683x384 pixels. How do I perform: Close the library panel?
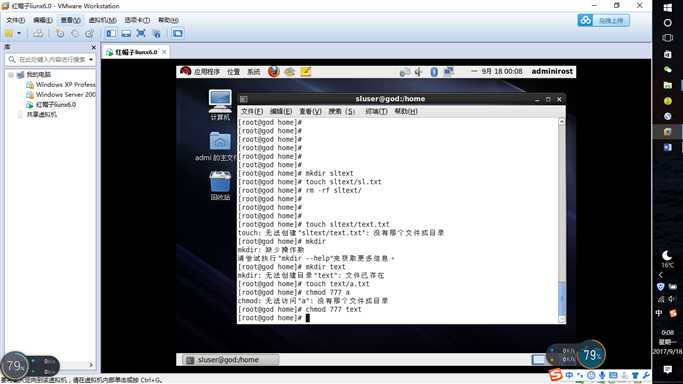point(93,47)
